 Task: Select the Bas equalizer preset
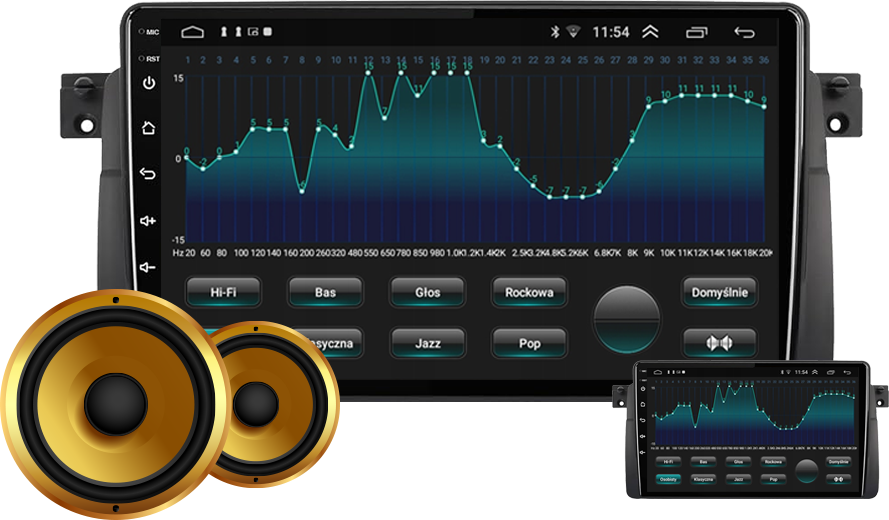(x=325, y=292)
